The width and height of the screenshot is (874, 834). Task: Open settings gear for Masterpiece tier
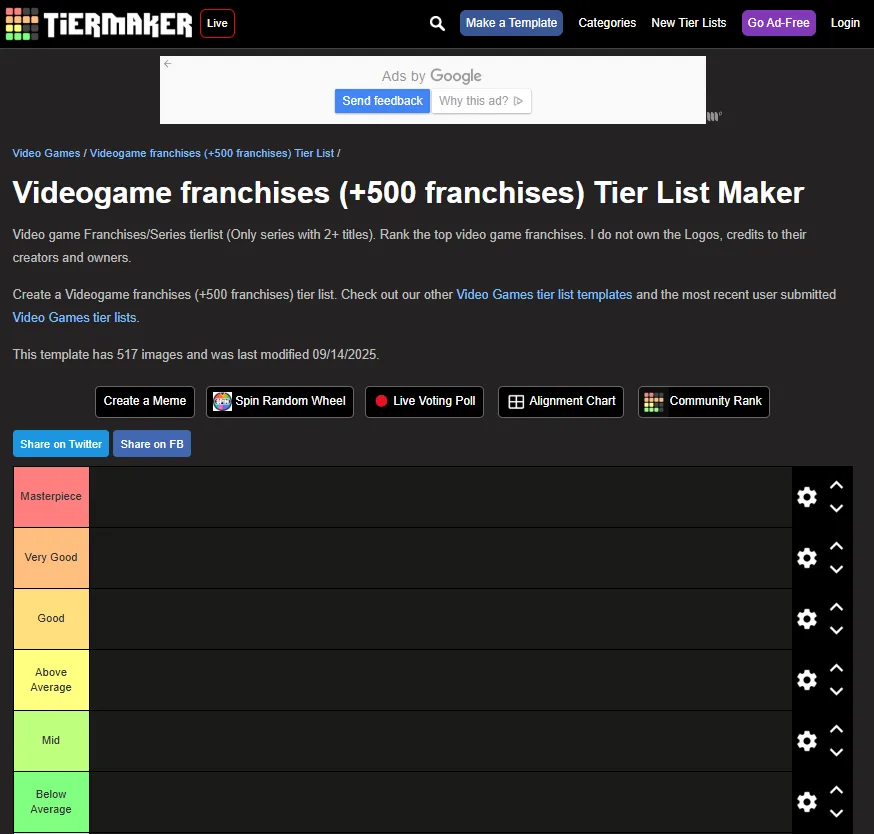(807, 497)
